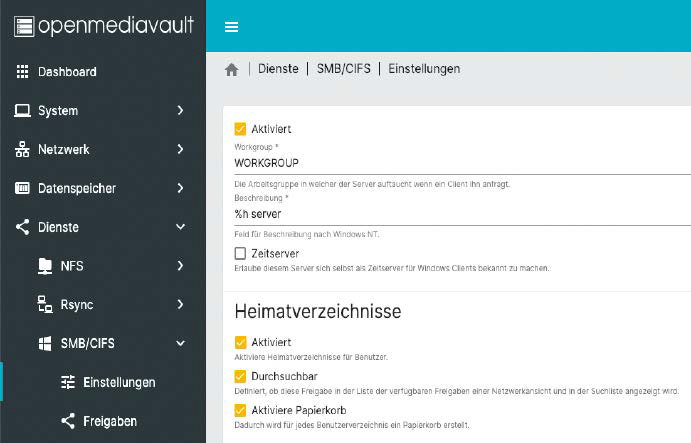Screen dimensions: 691x443
Task: Click the NFS folder icon
Action: coord(44,266)
